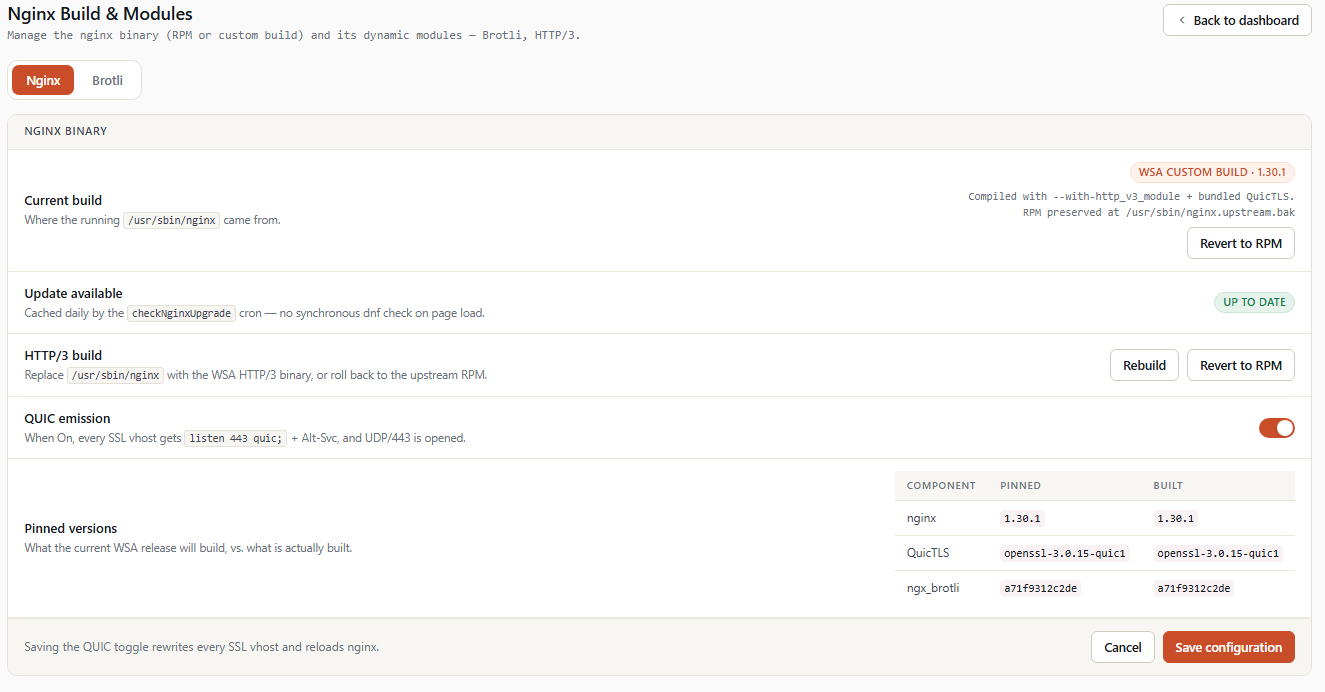Viewport: 1325px width, 692px height.
Task: Click the BUILT column header
Action: coord(1168,486)
